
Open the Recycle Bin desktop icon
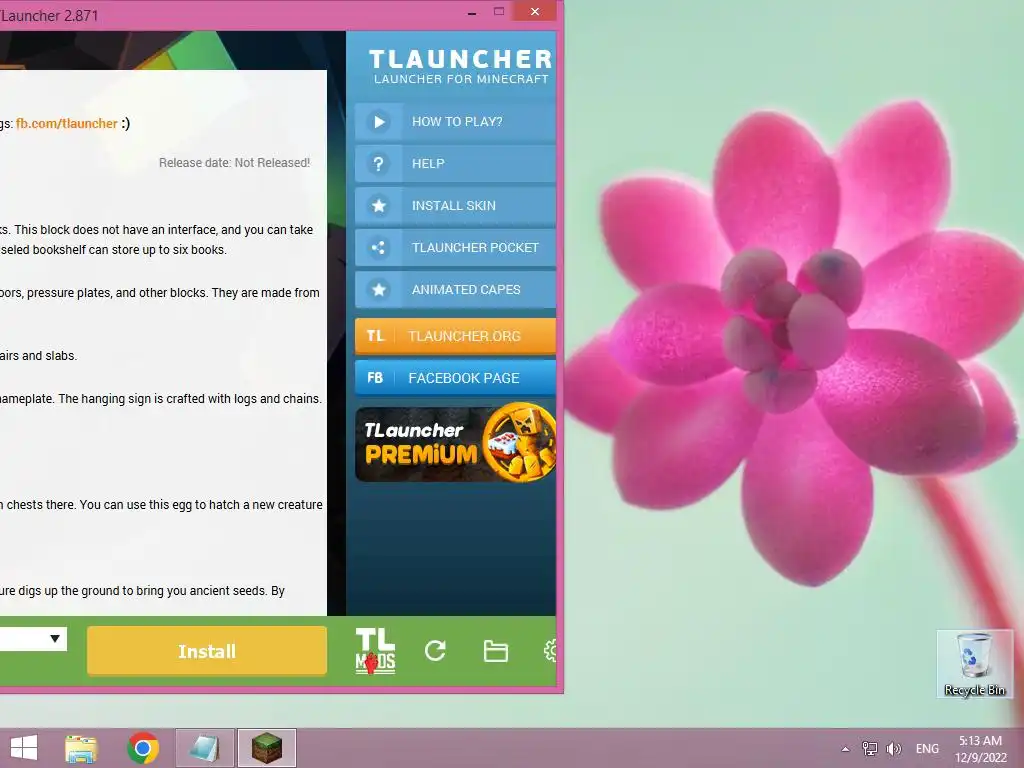tap(975, 664)
